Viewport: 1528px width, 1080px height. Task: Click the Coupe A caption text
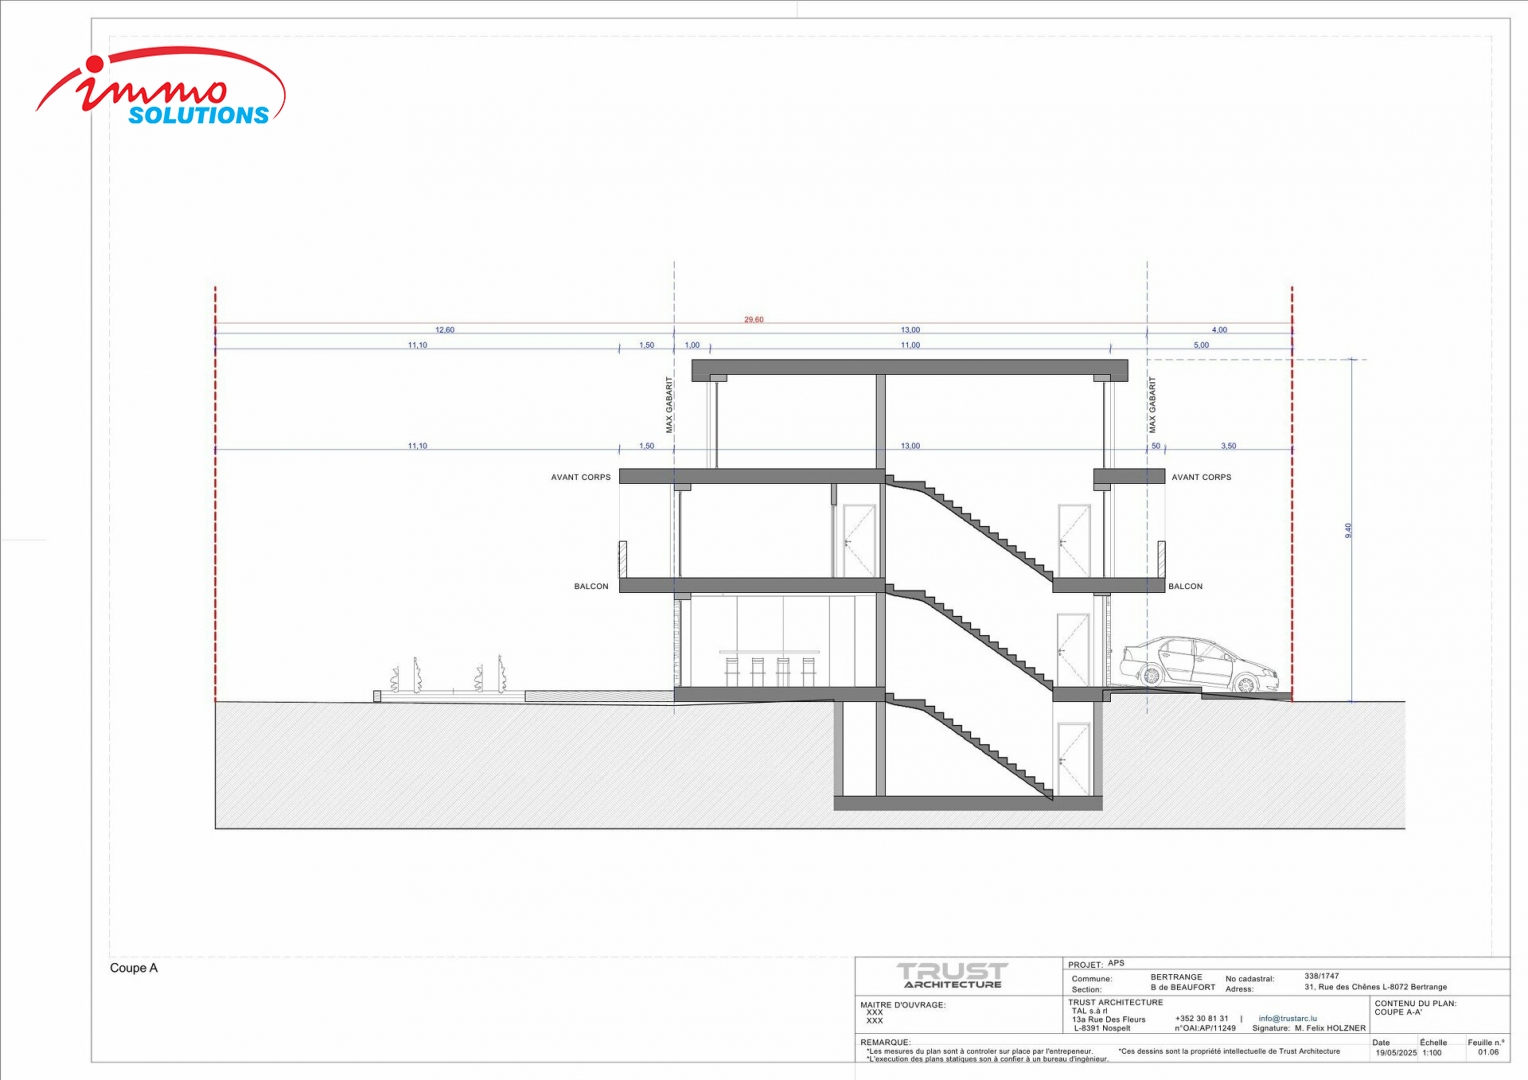tap(134, 968)
